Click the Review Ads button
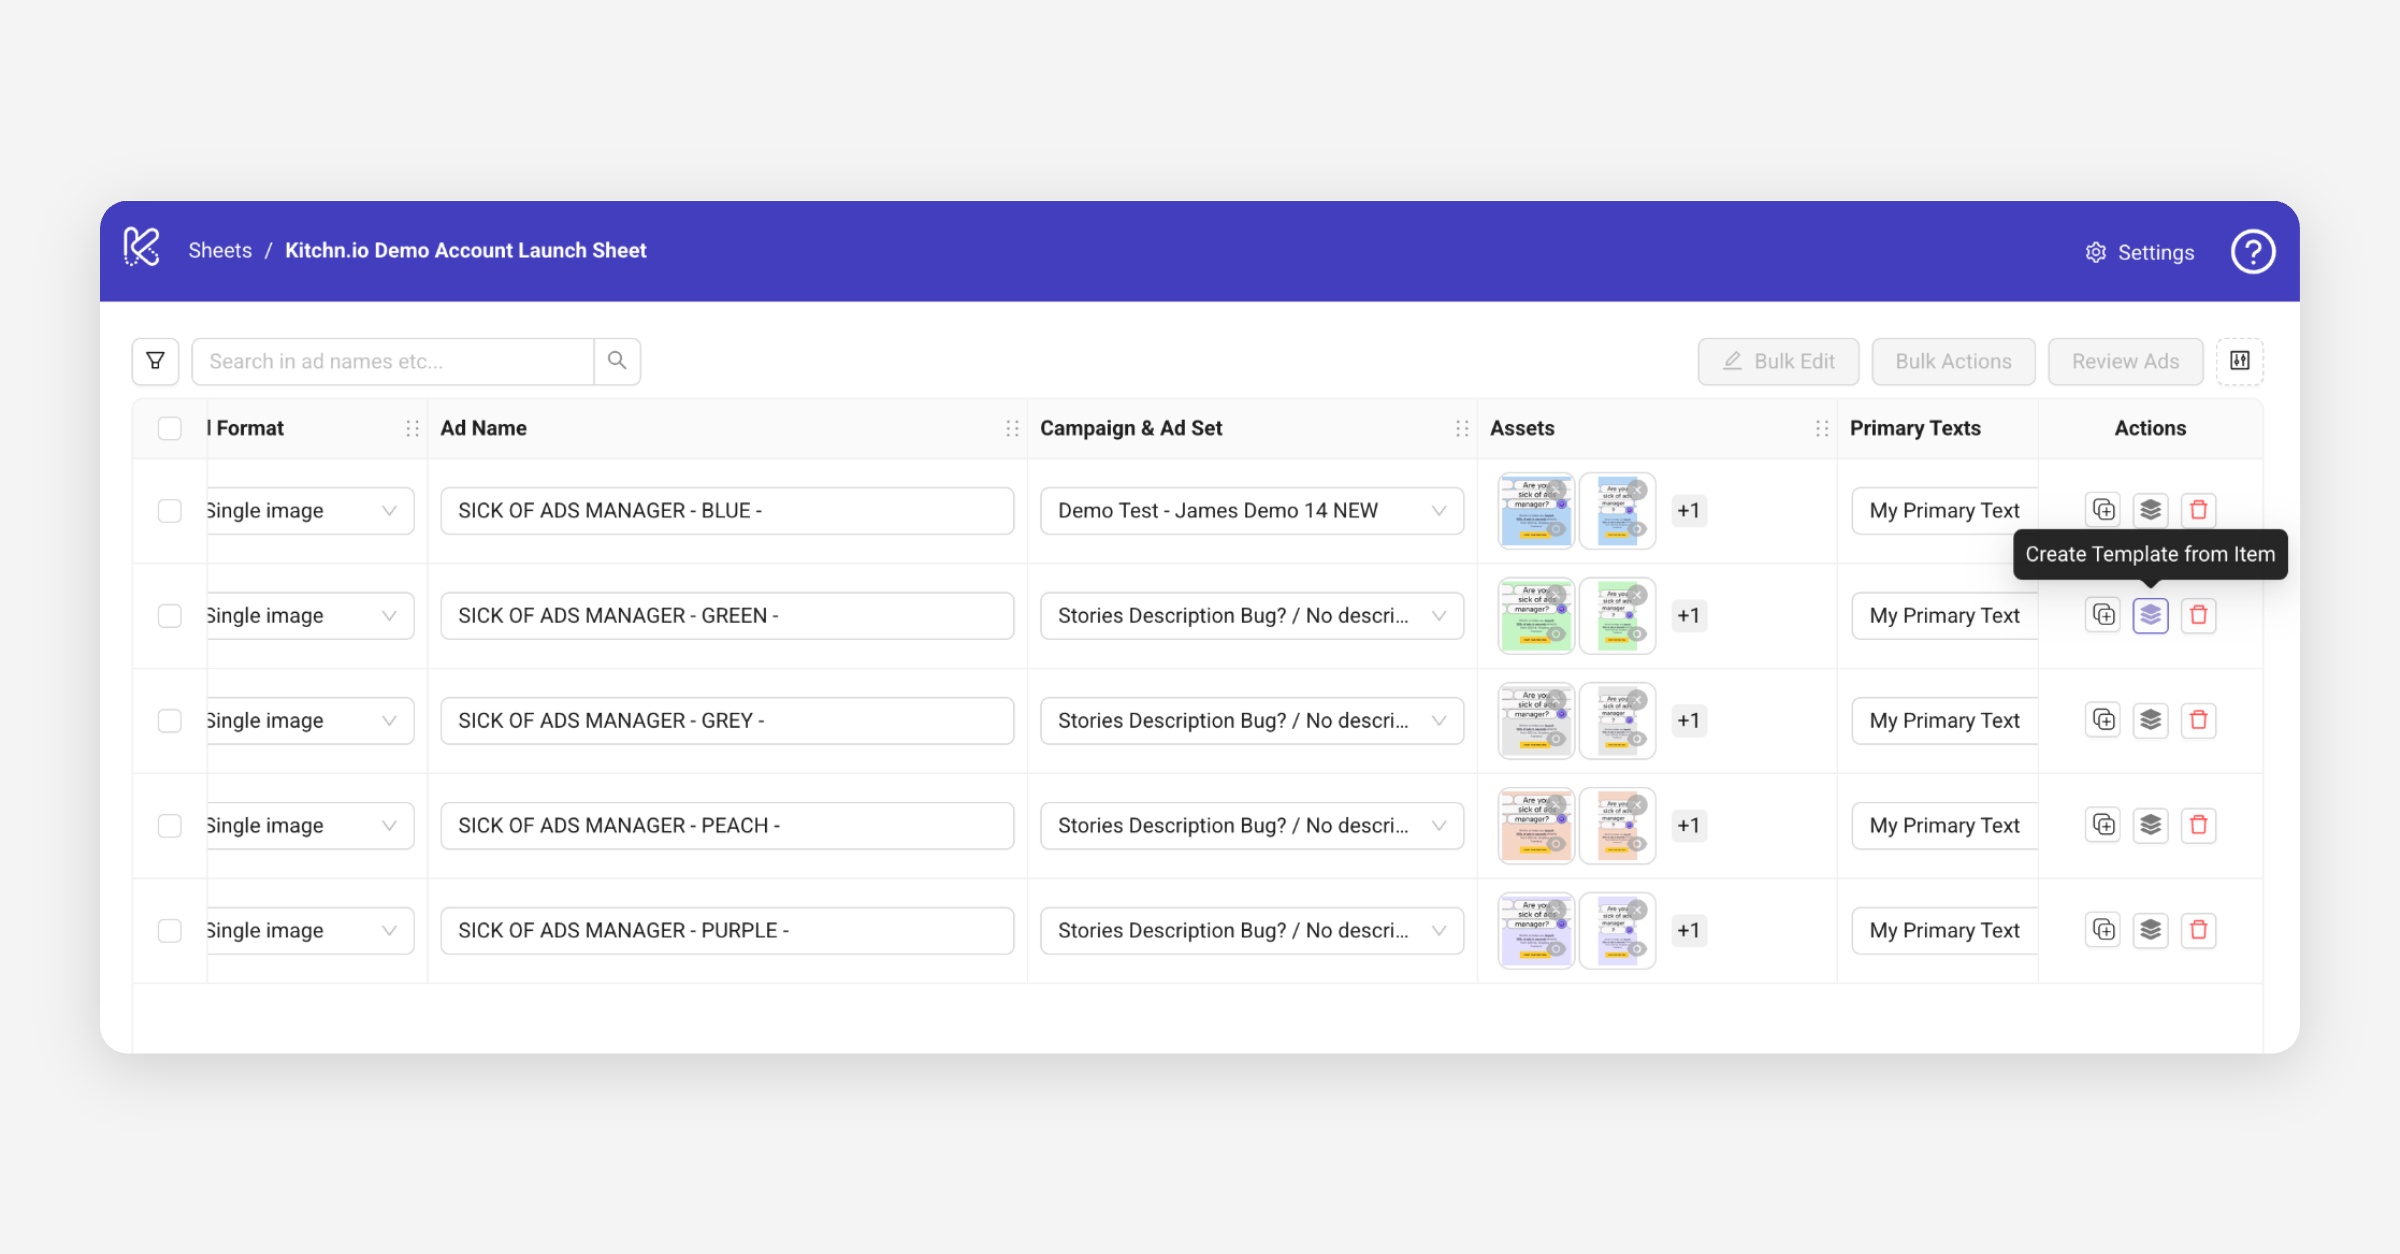The width and height of the screenshot is (2400, 1254). point(2125,361)
